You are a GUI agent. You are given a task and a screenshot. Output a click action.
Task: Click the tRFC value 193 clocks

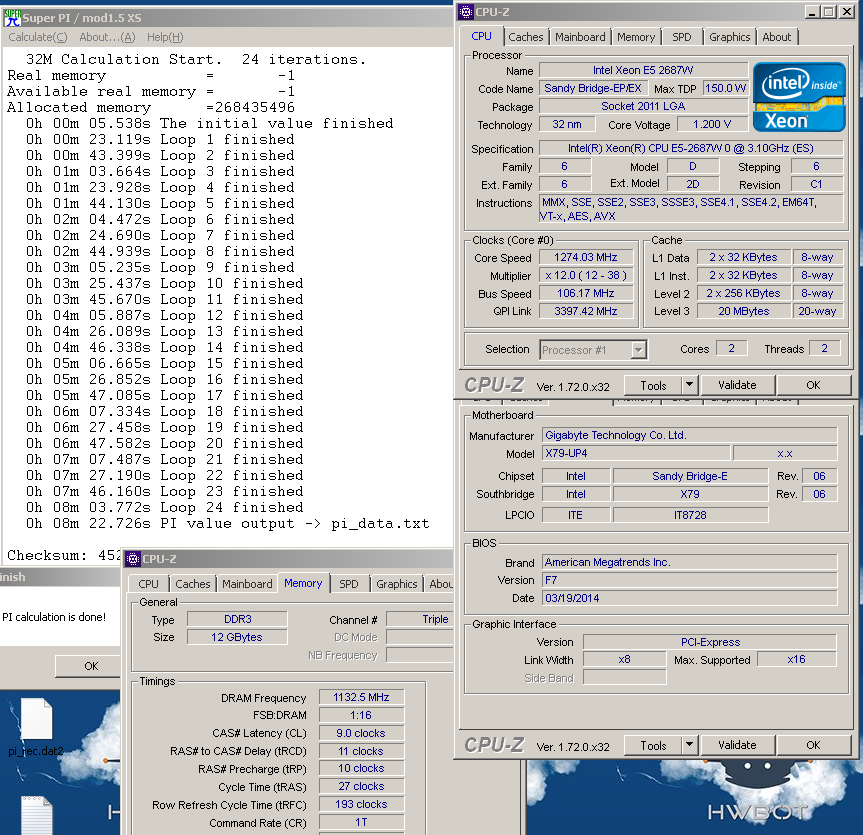(x=361, y=804)
